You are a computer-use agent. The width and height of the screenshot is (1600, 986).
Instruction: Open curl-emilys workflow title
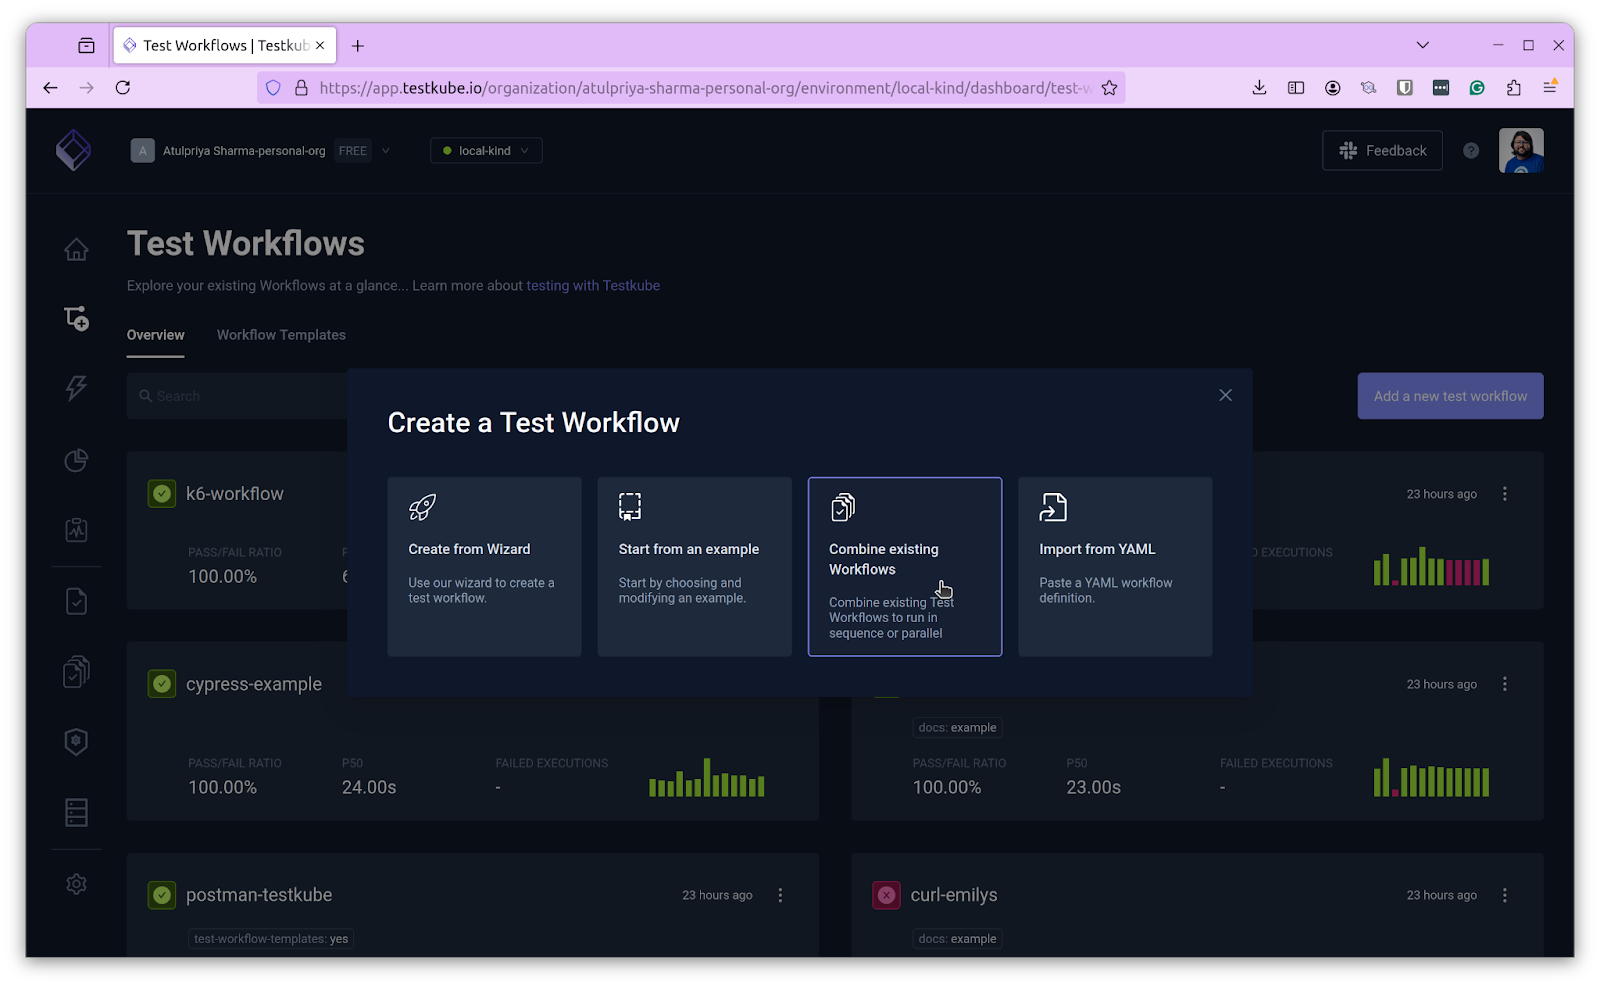coord(954,895)
